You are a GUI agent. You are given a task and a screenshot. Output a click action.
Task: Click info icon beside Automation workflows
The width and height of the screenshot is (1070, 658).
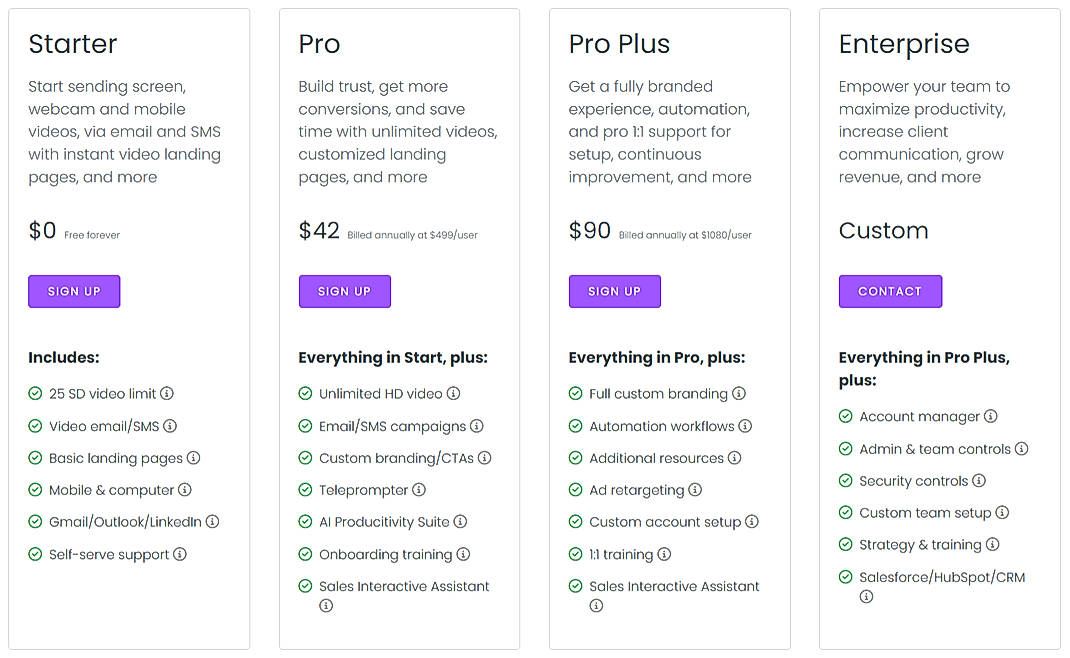click(745, 426)
